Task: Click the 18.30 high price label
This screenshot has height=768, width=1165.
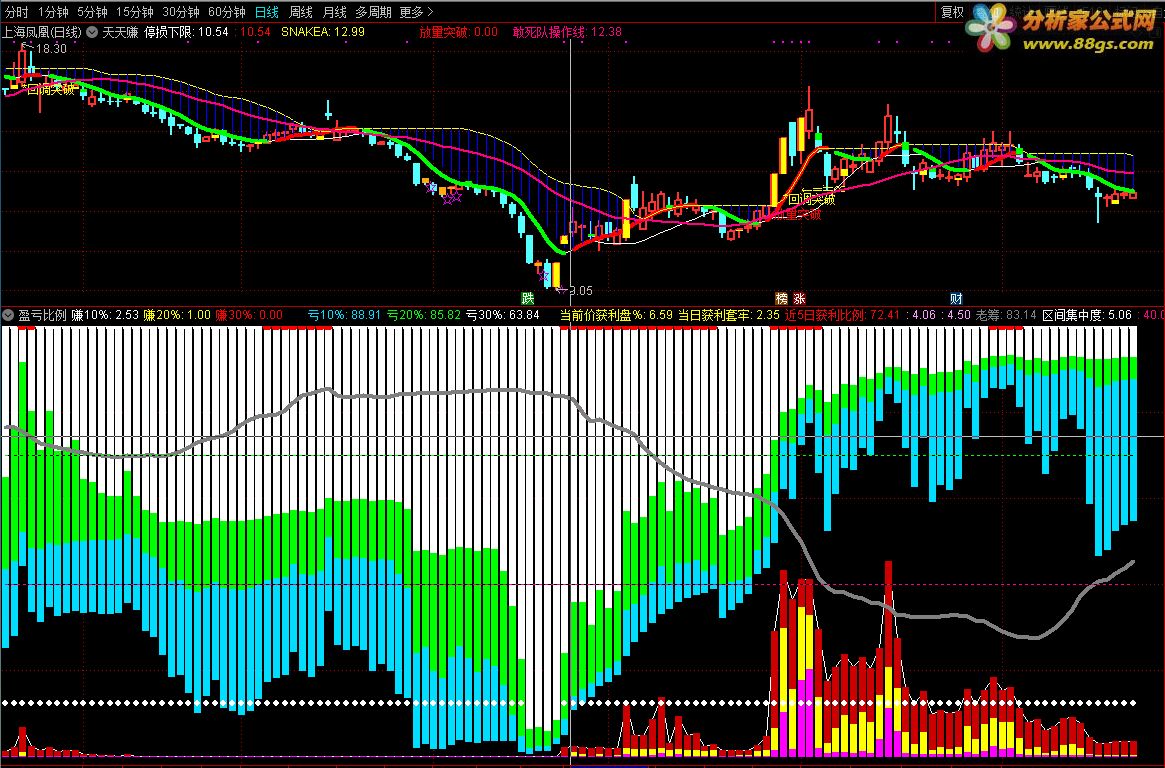Action: point(51,49)
